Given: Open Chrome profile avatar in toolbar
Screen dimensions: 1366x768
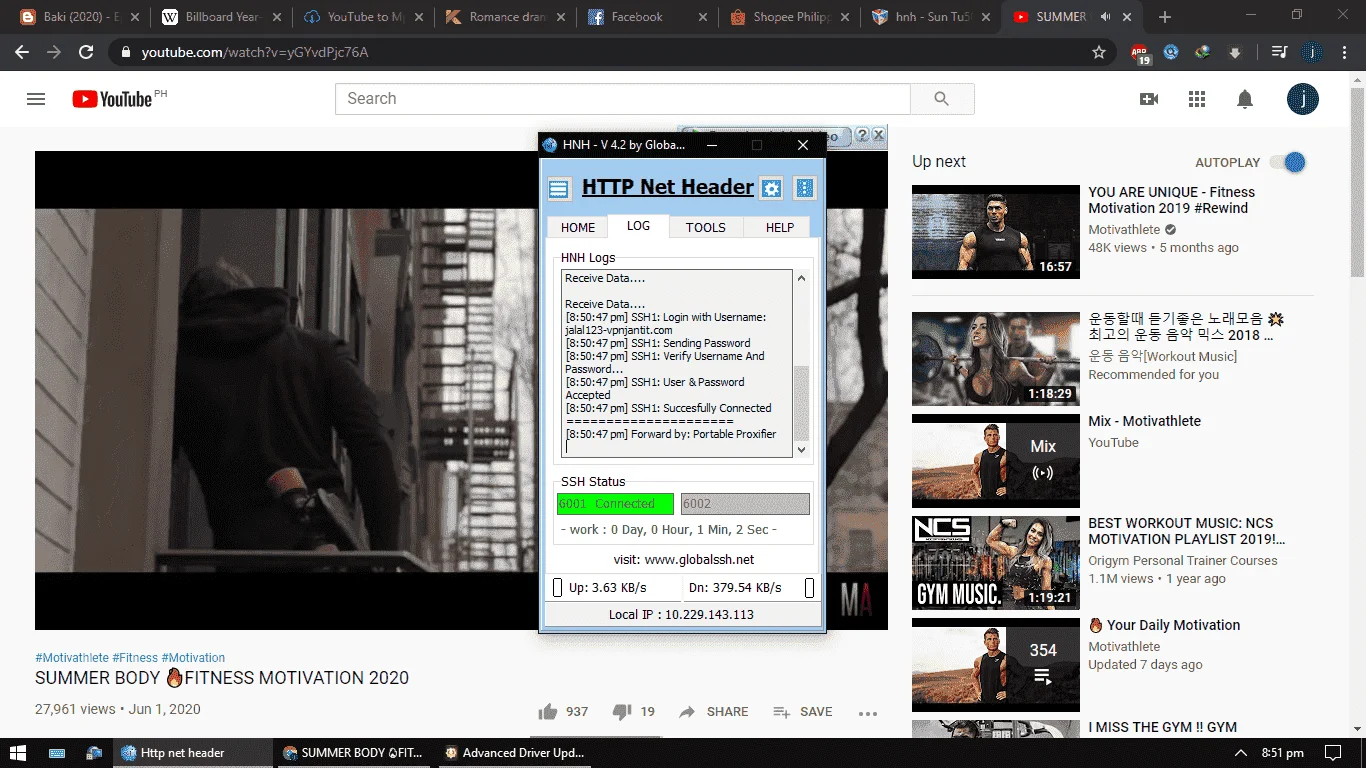Looking at the screenshot, I should (1311, 52).
